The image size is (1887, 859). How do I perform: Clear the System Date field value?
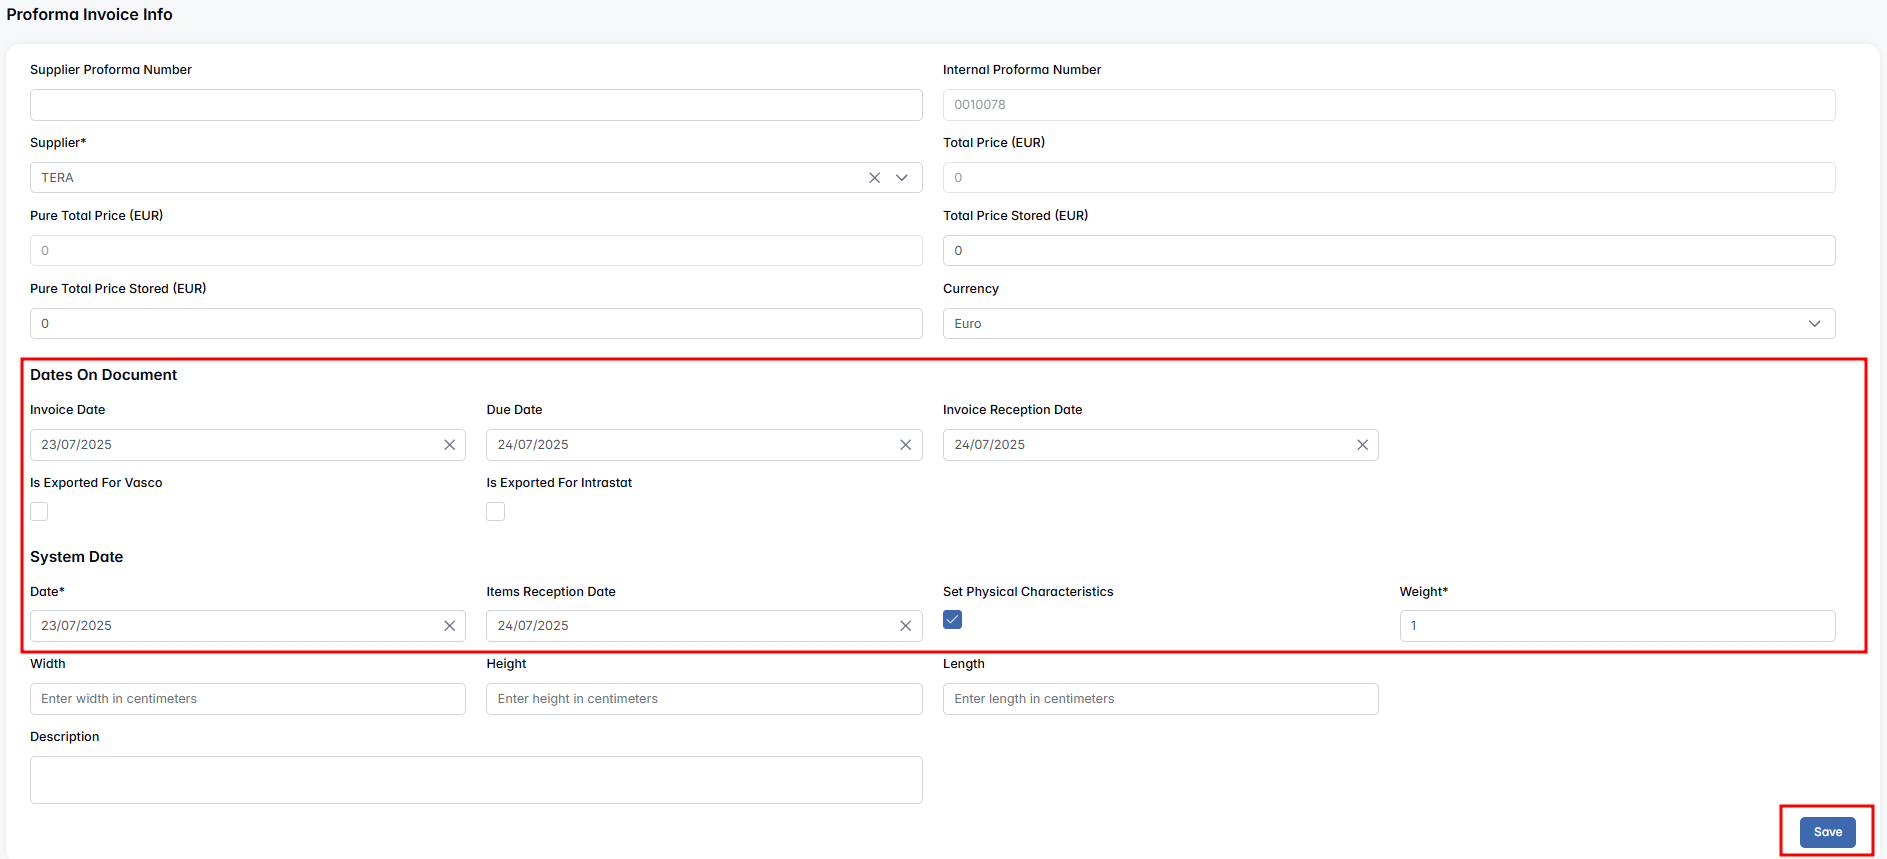click(x=449, y=626)
